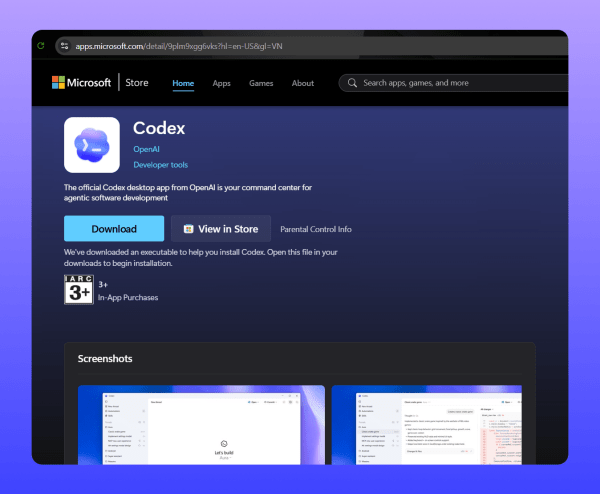Click the Download button
Screen dimensions: 600x494
pos(114,229)
